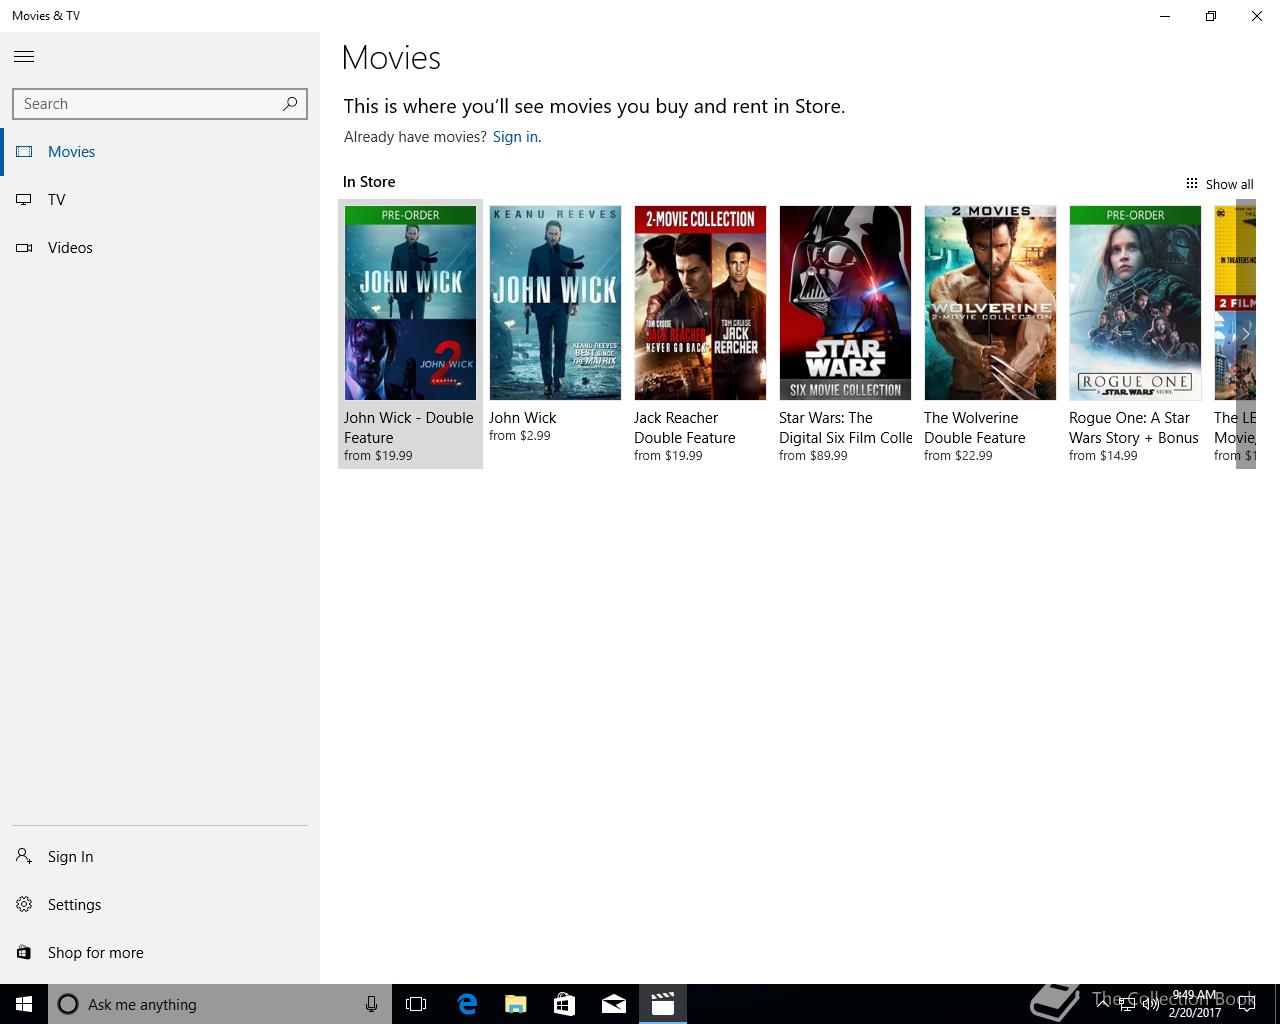Click into the Search input field
The image size is (1280, 1024).
[x=160, y=104]
